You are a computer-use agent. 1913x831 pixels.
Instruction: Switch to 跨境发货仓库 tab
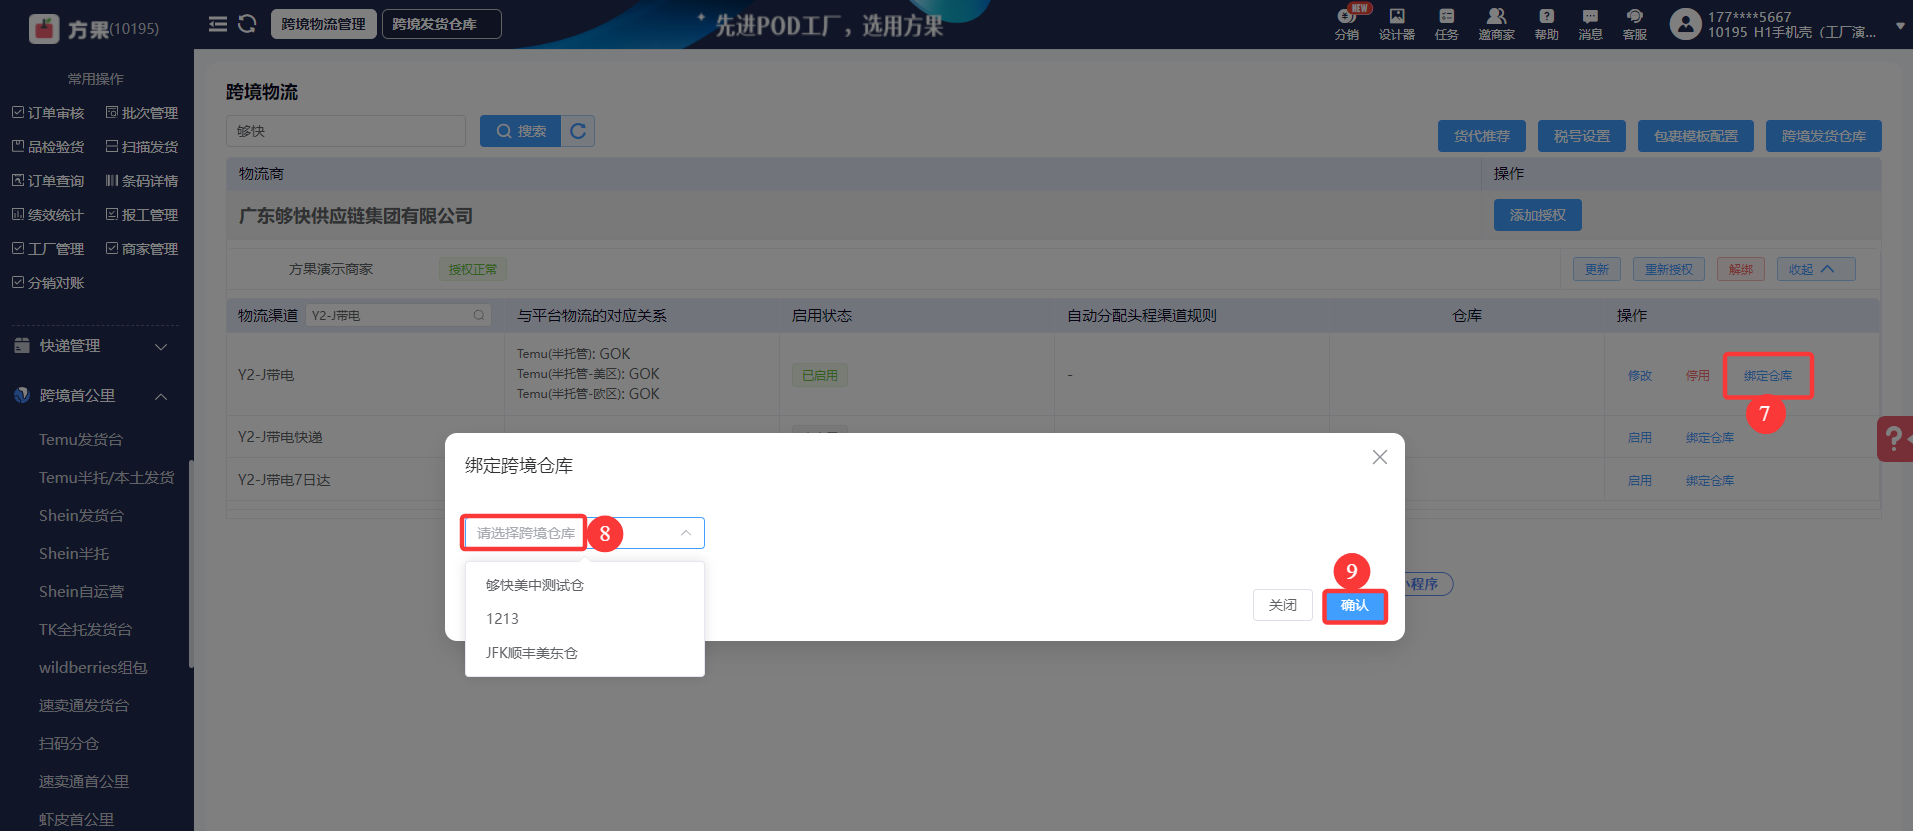click(442, 24)
